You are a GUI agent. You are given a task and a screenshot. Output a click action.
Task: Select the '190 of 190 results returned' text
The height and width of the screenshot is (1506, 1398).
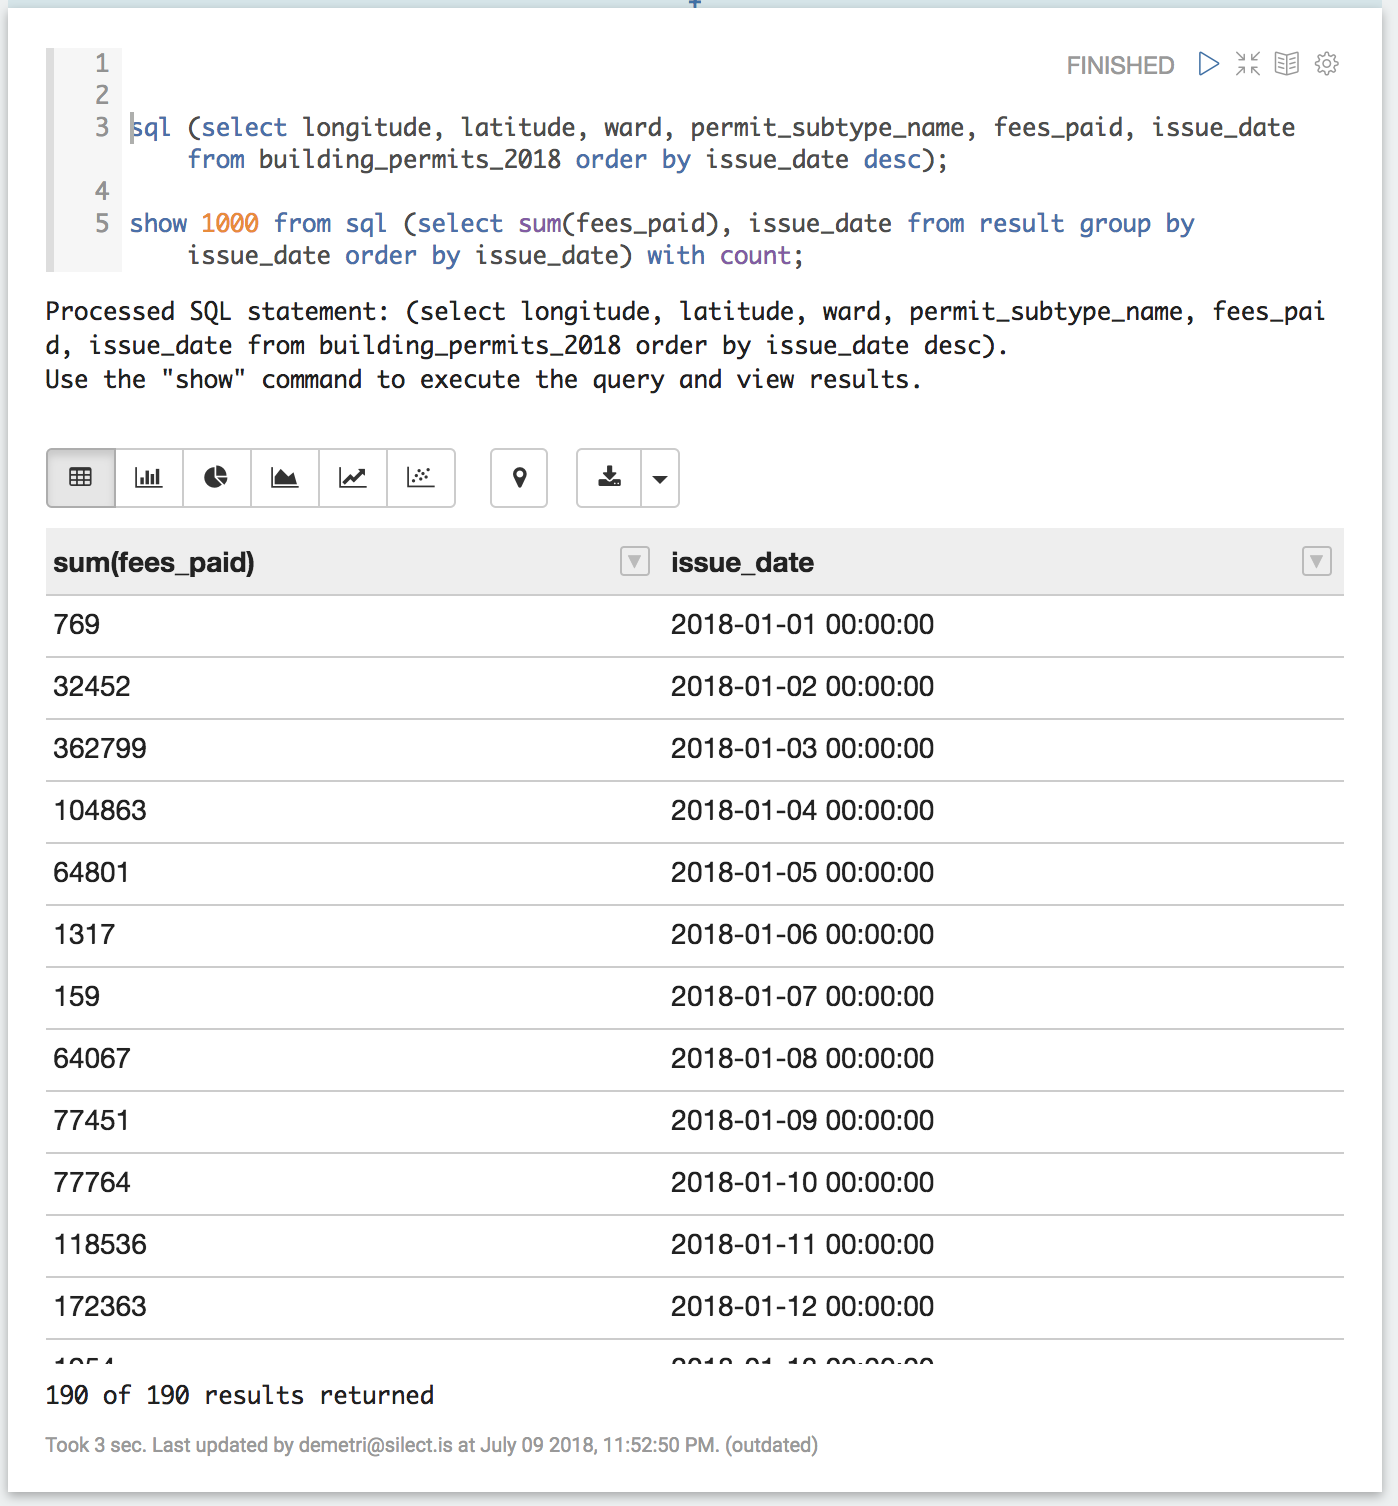[240, 1395]
